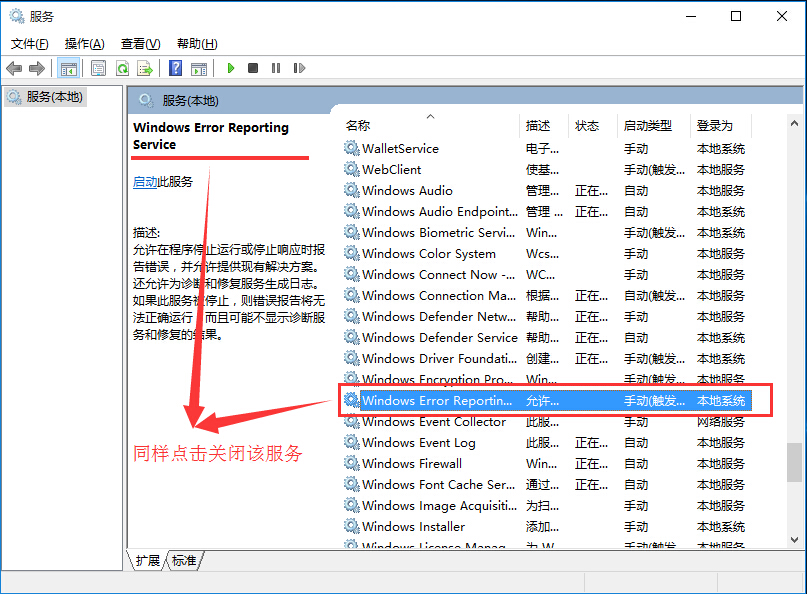Click the Export List toolbar icon

145,68
